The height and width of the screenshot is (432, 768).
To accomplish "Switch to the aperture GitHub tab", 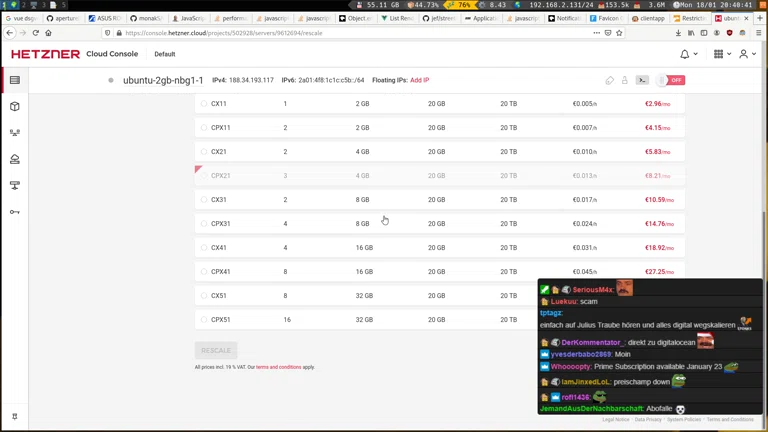I will point(63,18).
